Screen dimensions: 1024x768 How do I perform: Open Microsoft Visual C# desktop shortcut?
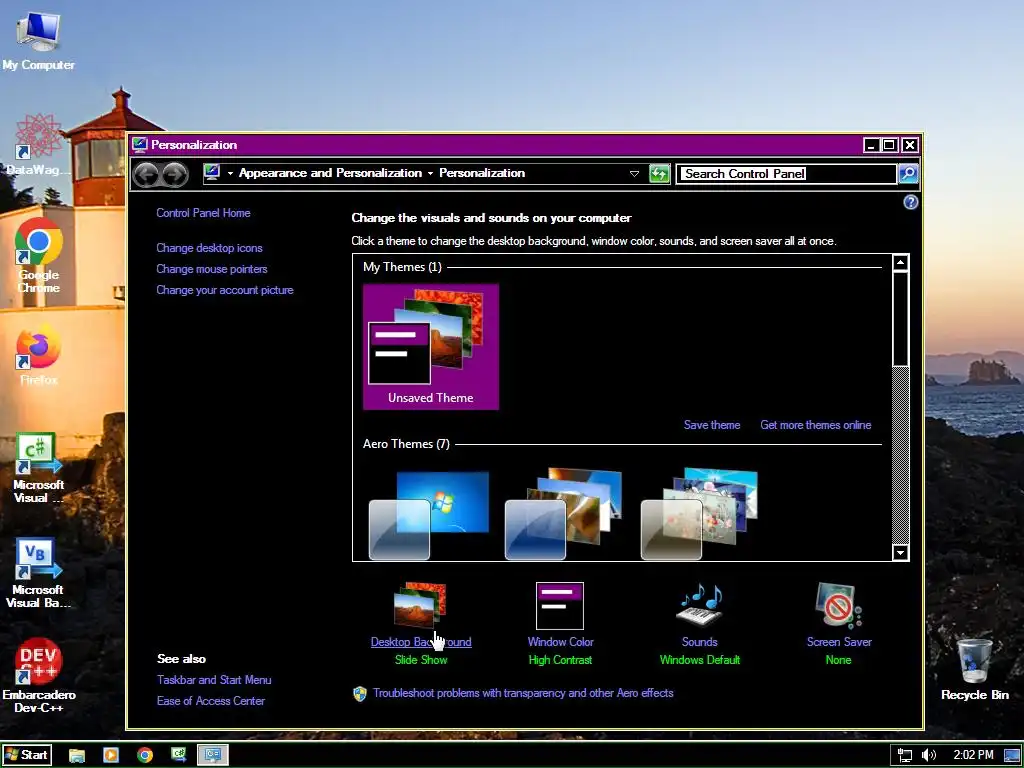pyautogui.click(x=38, y=468)
